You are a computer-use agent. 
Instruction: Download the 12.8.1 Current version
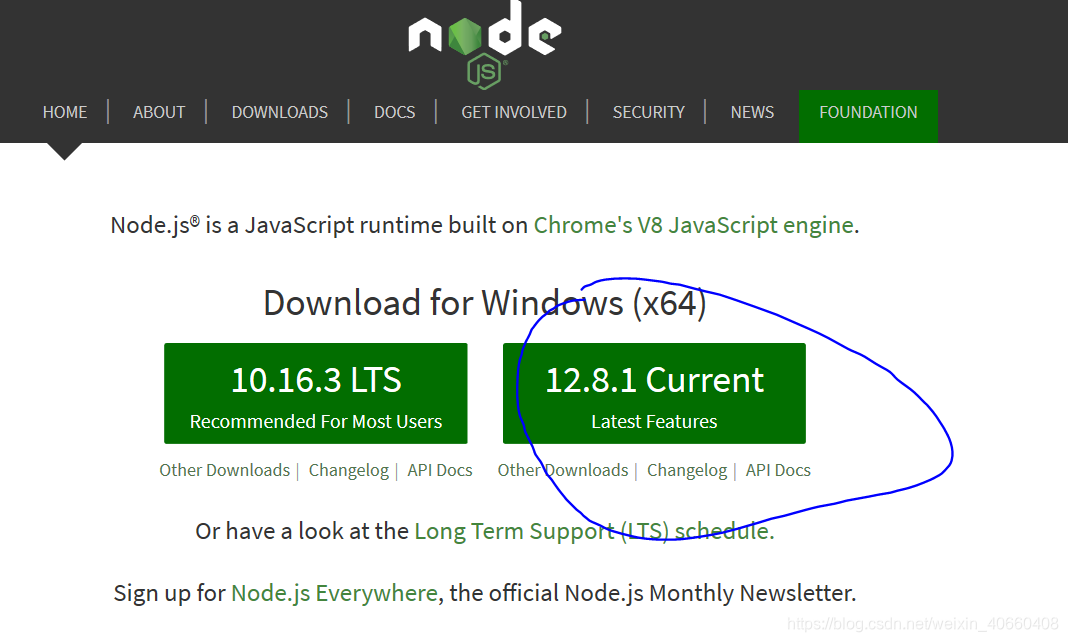pos(654,394)
